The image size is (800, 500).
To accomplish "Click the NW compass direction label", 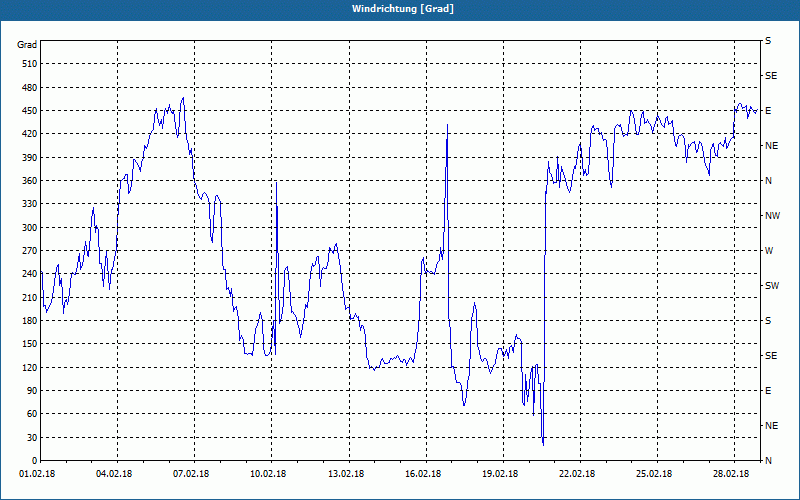I will click(x=772, y=216).
